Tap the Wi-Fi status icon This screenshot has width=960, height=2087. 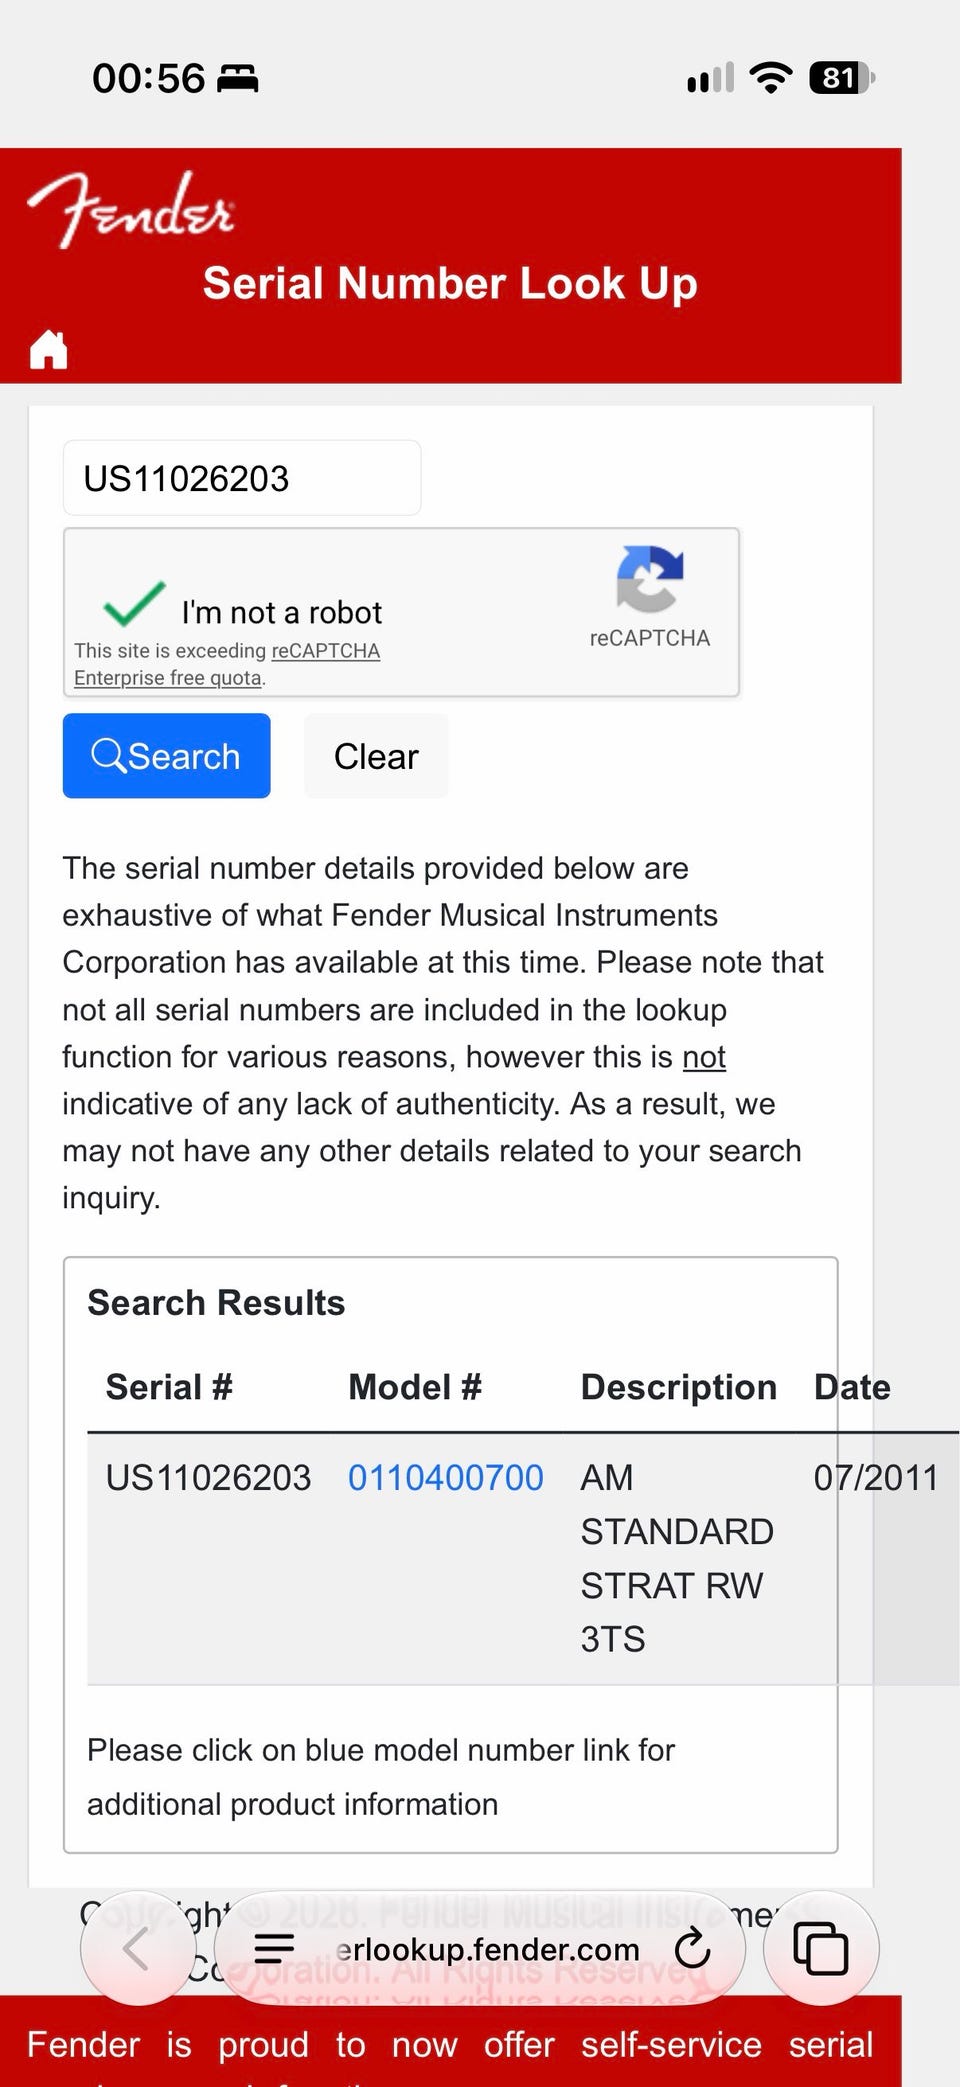click(x=771, y=78)
